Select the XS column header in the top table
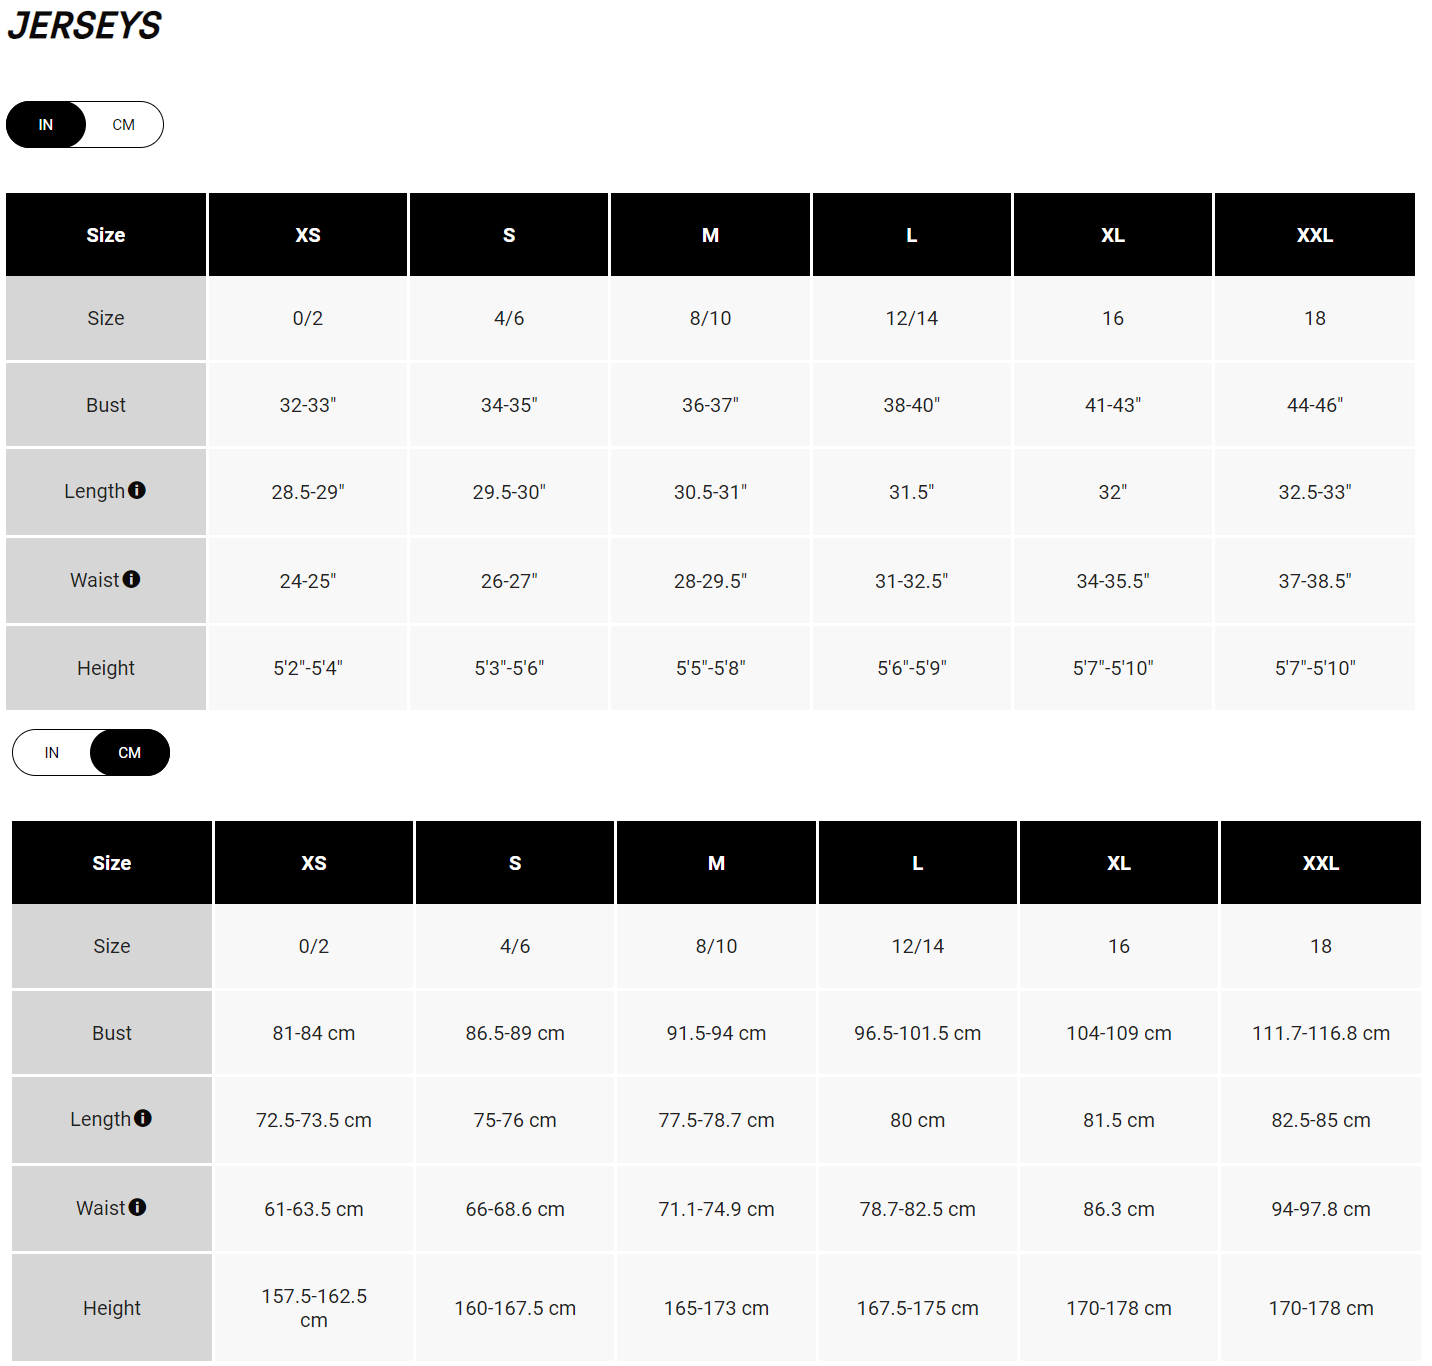Image resolution: width=1432 pixels, height=1366 pixels. (307, 234)
